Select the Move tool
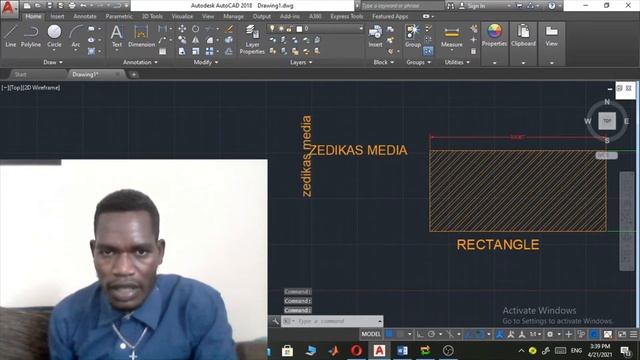640x360 pixels. coord(182,29)
